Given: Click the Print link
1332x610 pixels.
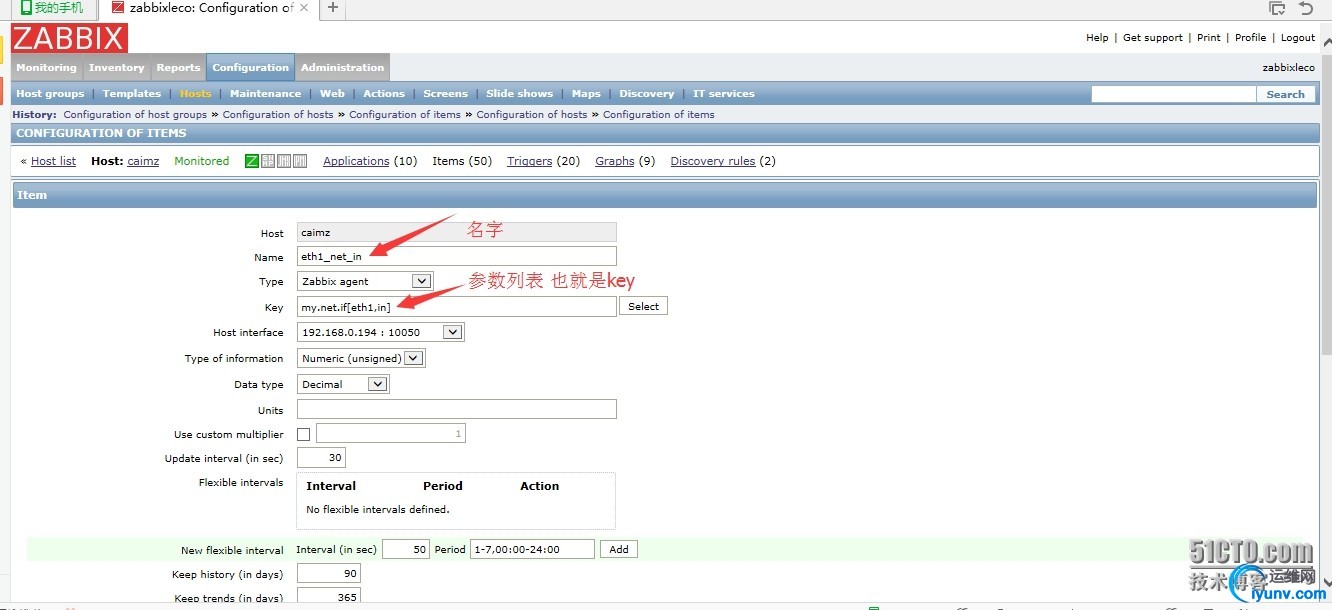Looking at the screenshot, I should pos(1209,38).
